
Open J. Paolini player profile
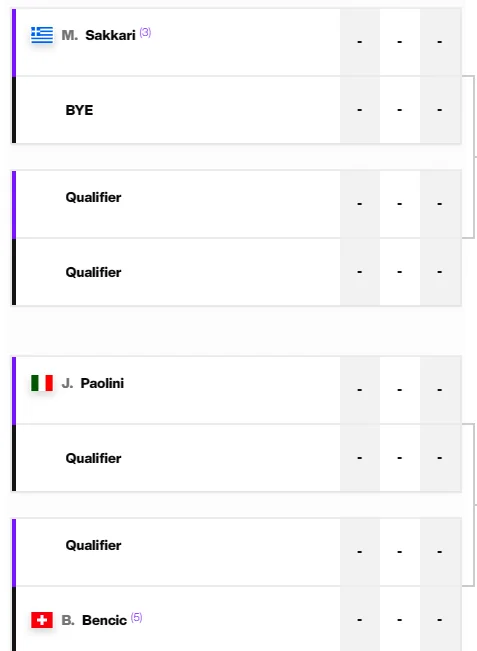pyautogui.click(x=93, y=383)
